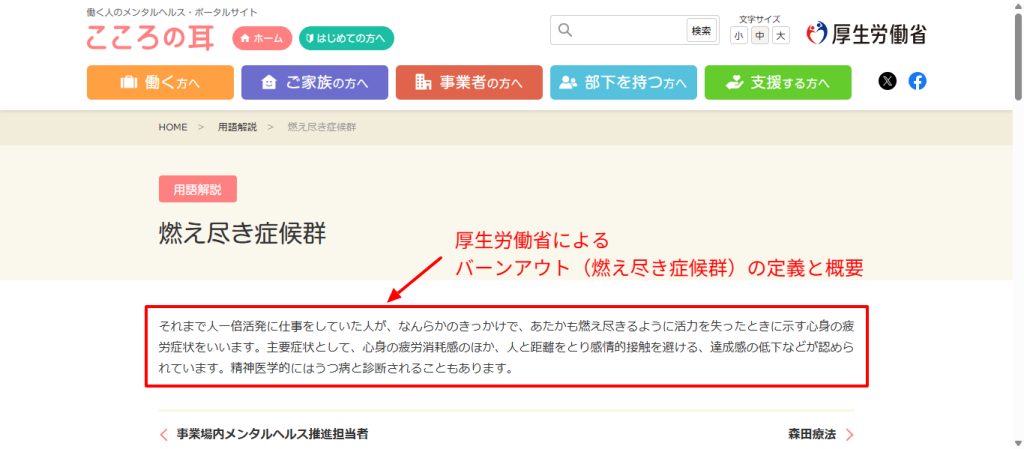Open the X (Twitter) social icon
The height and width of the screenshot is (449, 1024).
(x=887, y=82)
